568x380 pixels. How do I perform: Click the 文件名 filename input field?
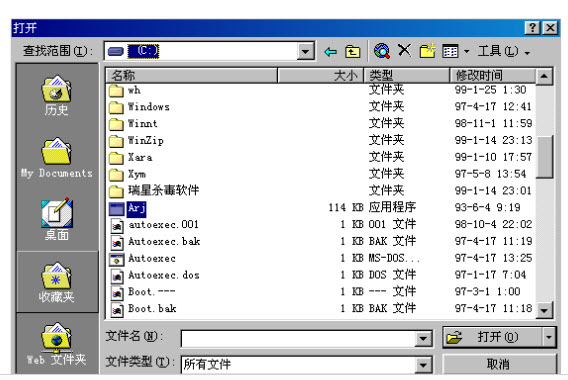(298, 339)
